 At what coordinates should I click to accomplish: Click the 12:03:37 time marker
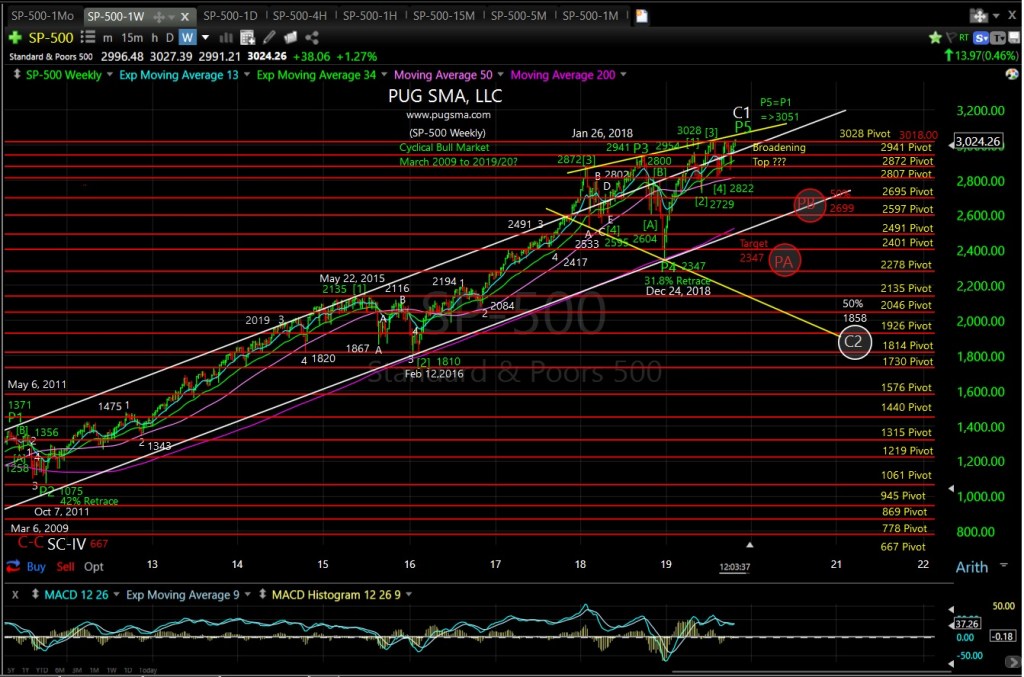735,567
